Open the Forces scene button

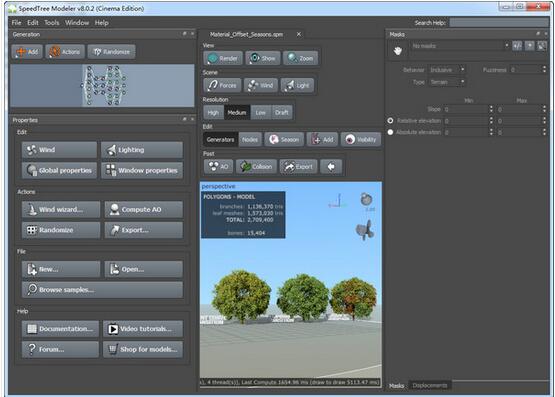tap(222, 85)
